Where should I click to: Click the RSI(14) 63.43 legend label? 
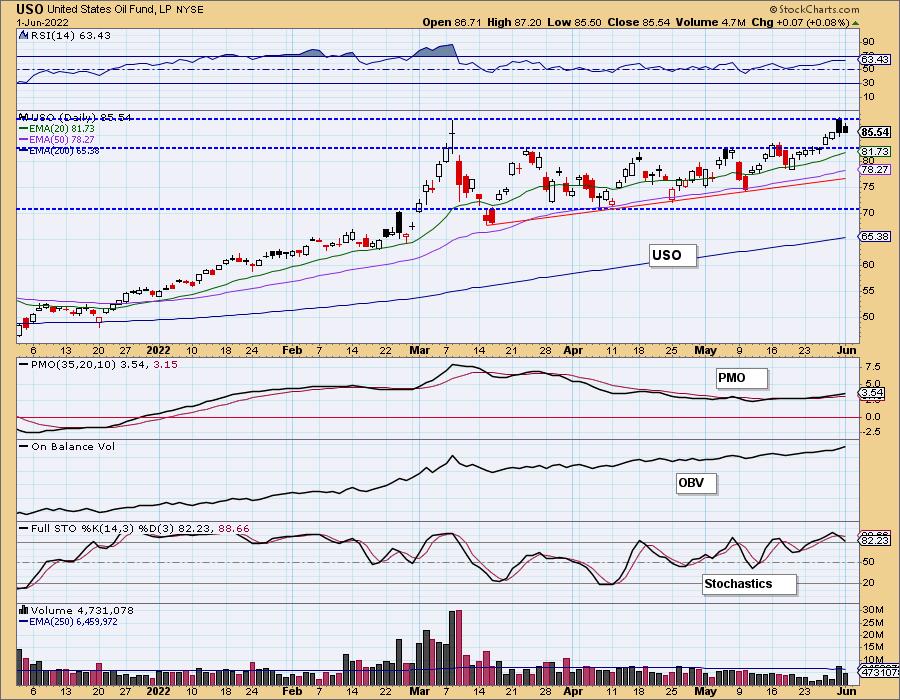click(x=70, y=35)
